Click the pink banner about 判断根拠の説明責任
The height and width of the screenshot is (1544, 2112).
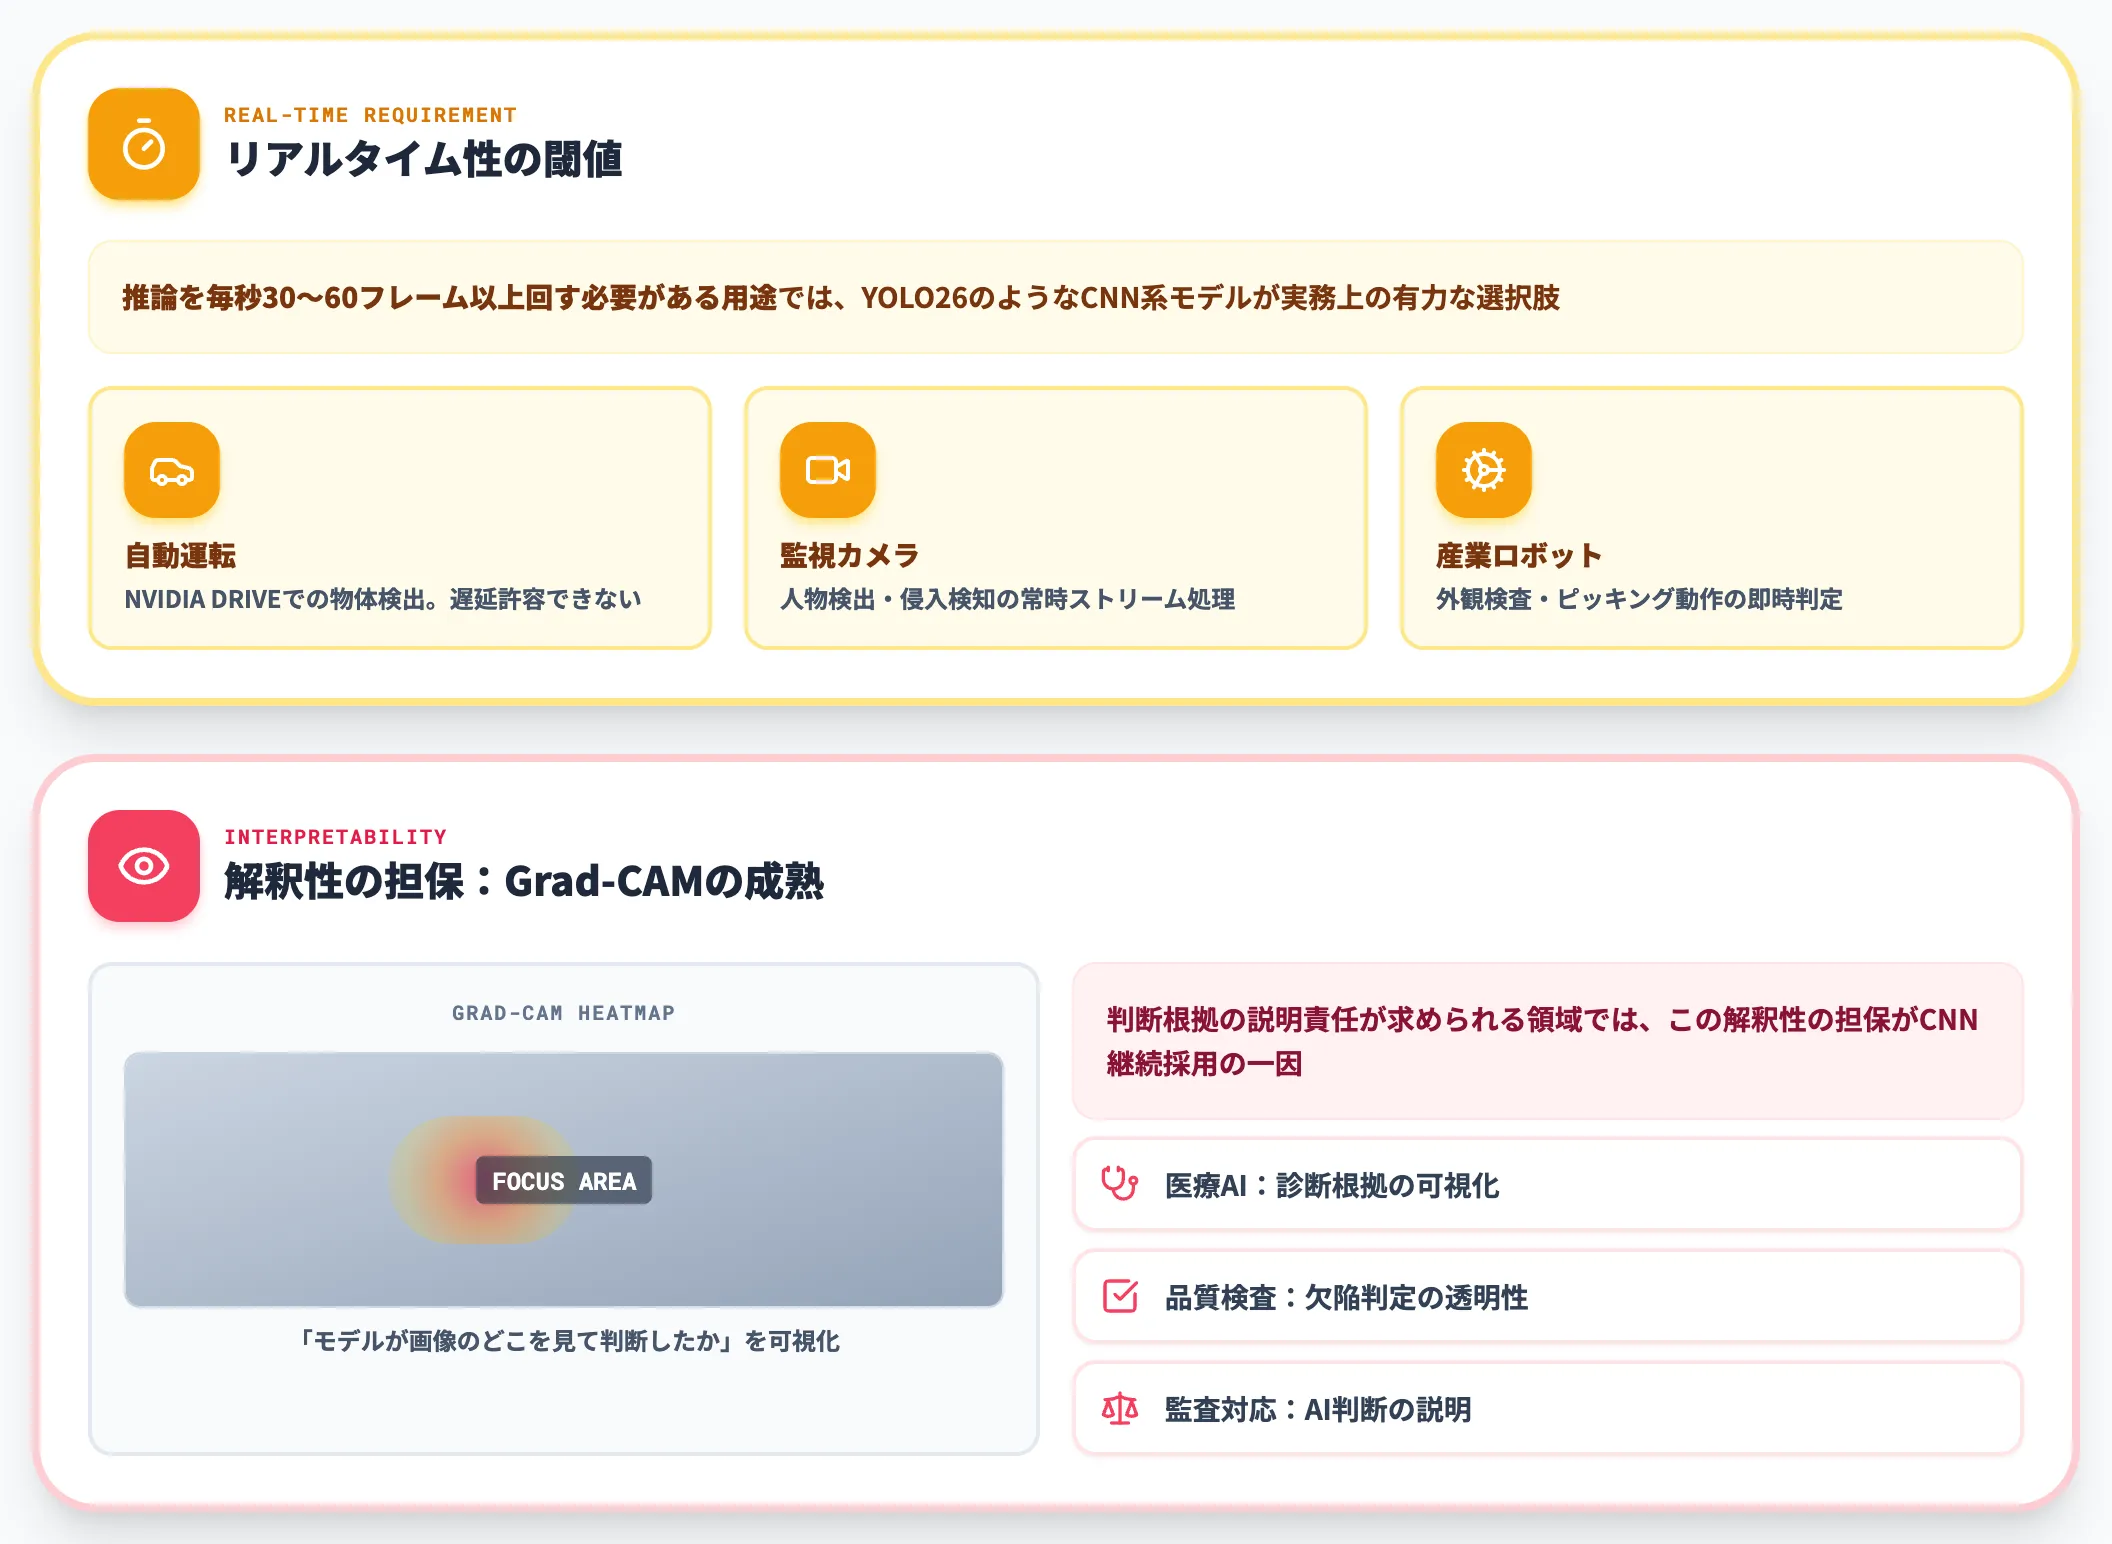(x=1548, y=1041)
